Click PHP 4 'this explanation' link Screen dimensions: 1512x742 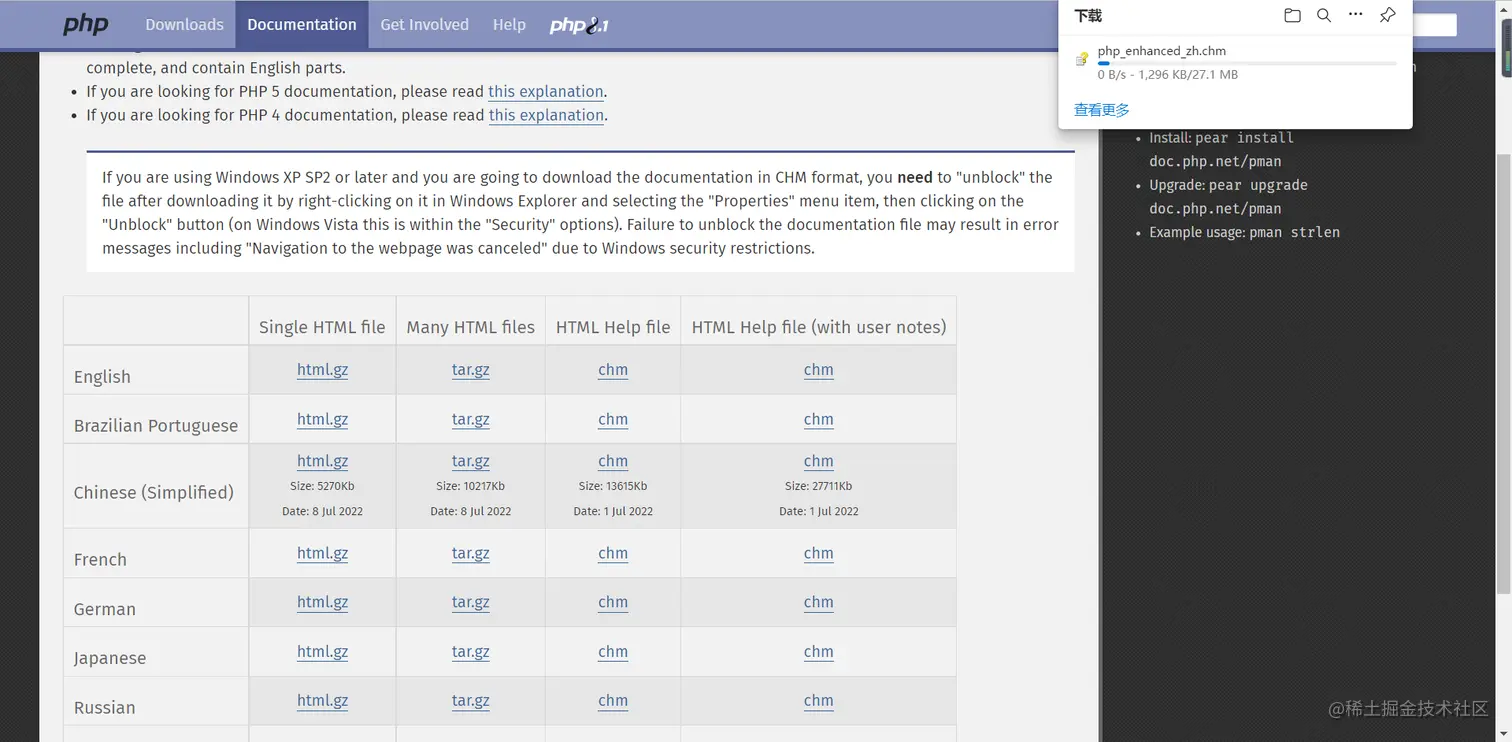tap(546, 115)
